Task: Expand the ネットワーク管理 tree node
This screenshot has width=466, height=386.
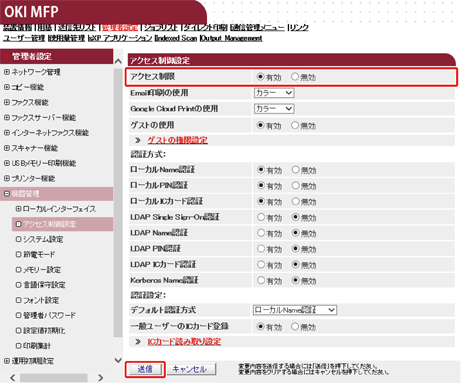Action: click(x=7, y=72)
